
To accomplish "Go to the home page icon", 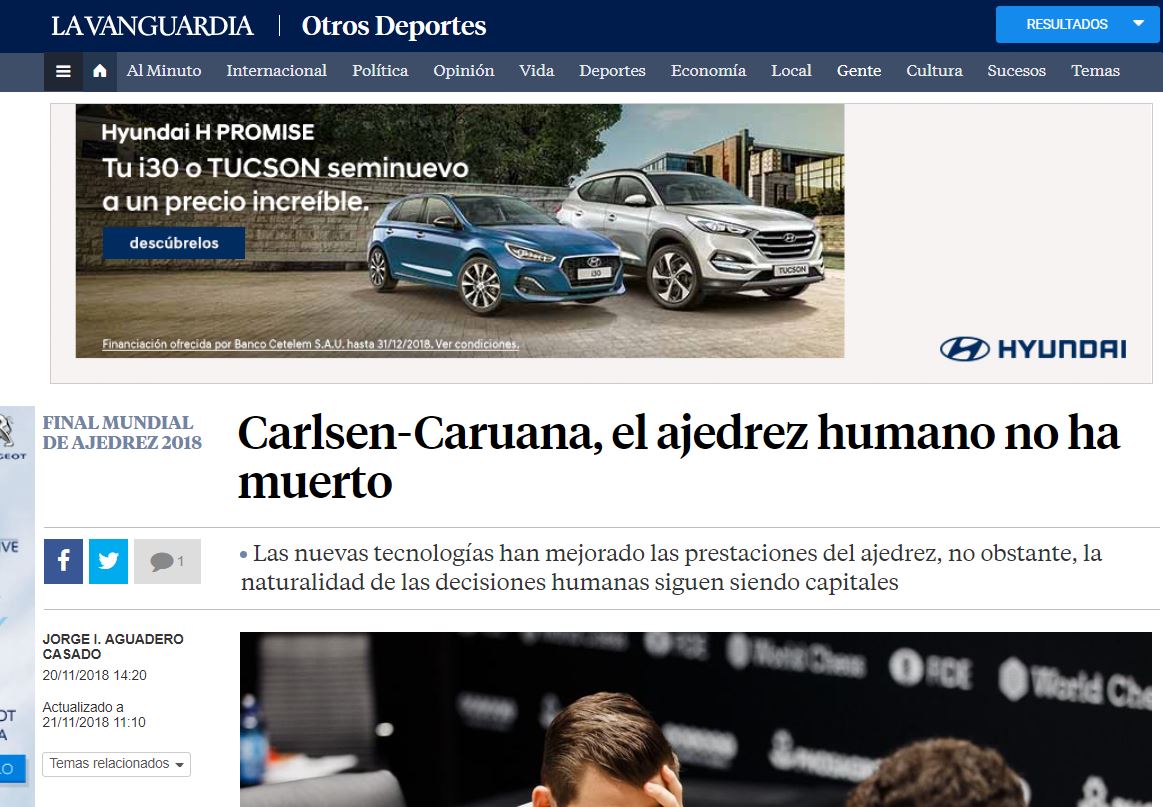I will 100,71.
